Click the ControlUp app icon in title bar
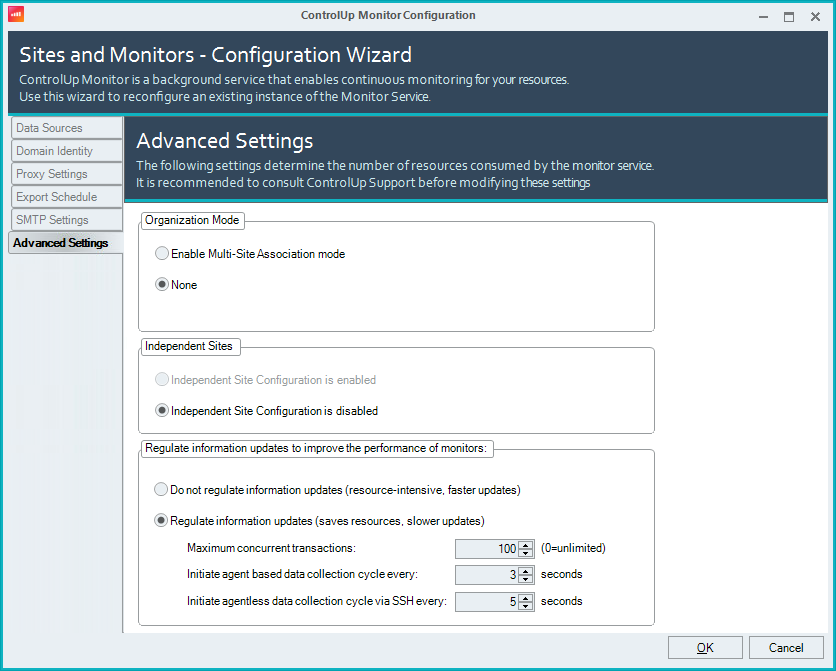The image size is (836, 671). pyautogui.click(x=16, y=14)
